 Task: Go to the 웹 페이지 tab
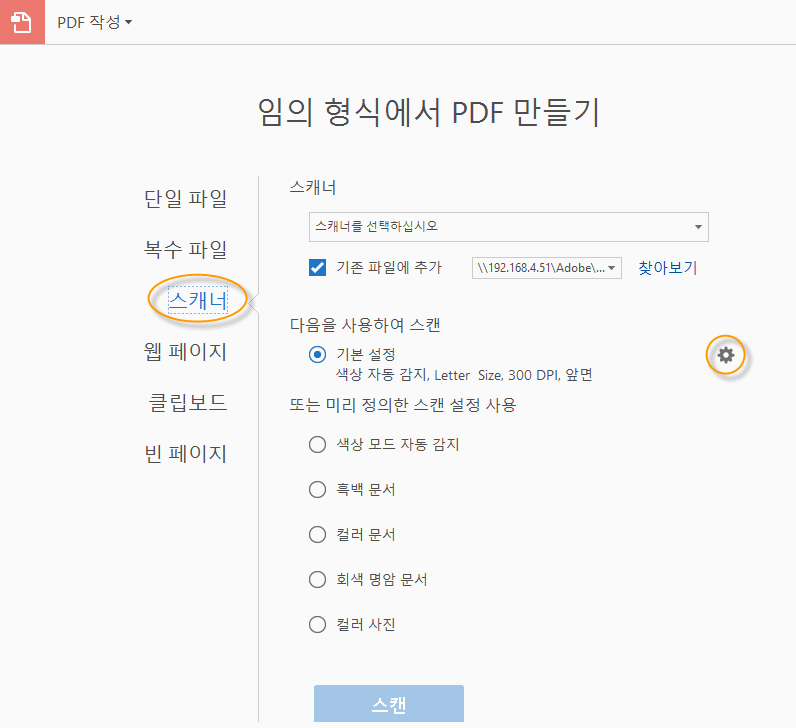(x=186, y=352)
